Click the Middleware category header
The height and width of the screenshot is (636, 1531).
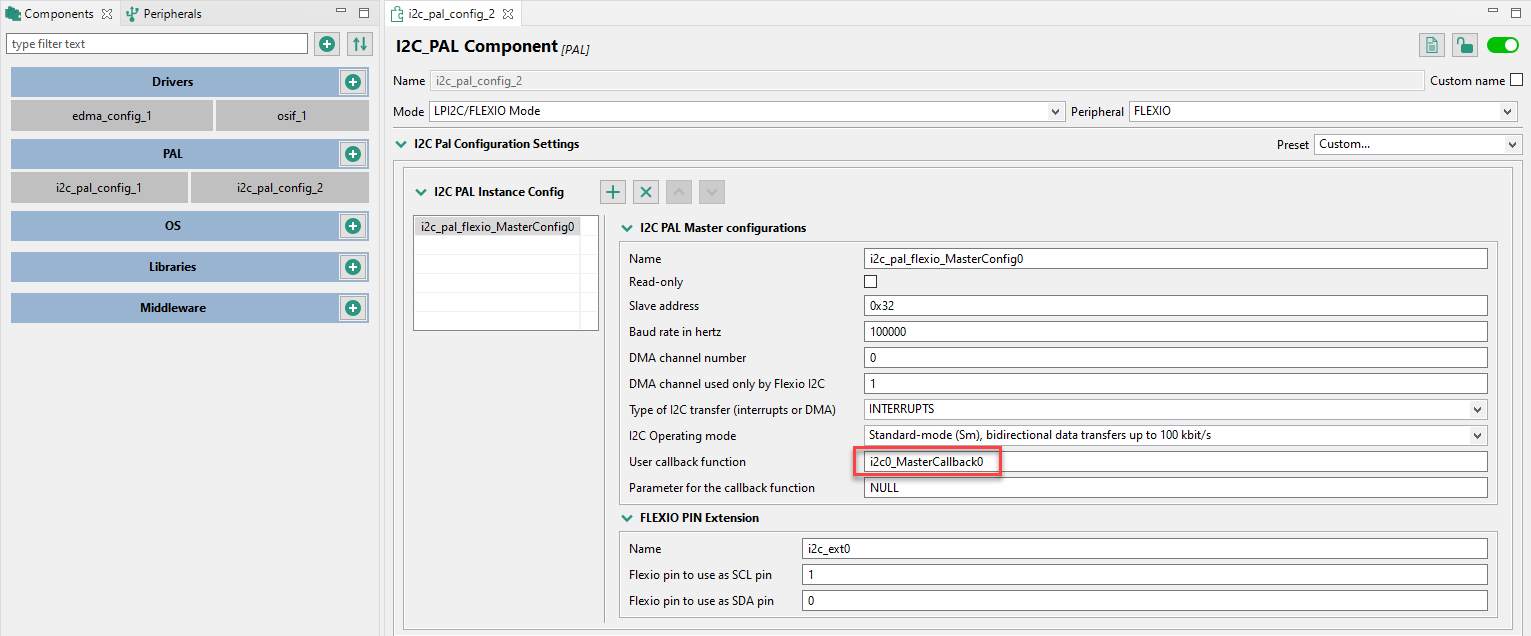[173, 308]
